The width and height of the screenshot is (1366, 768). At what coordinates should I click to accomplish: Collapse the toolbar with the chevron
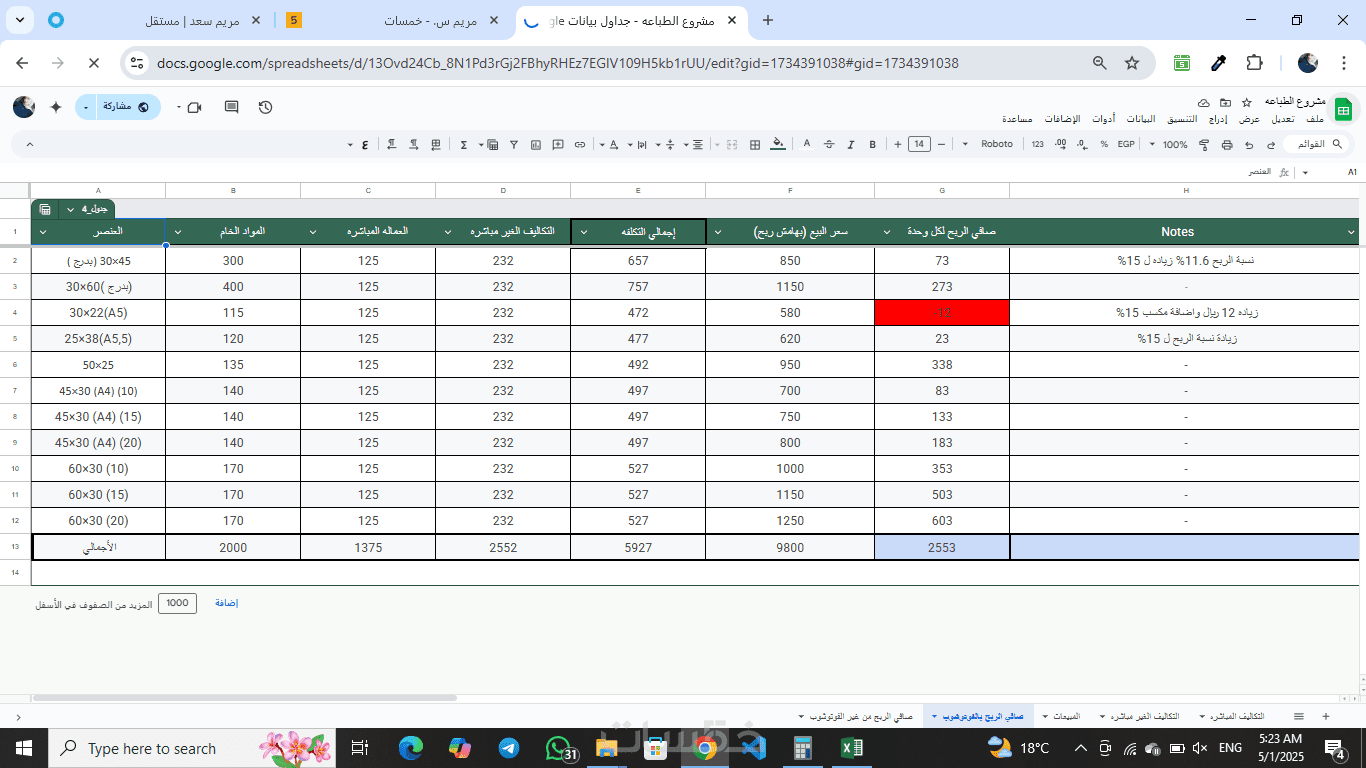[x=30, y=145]
